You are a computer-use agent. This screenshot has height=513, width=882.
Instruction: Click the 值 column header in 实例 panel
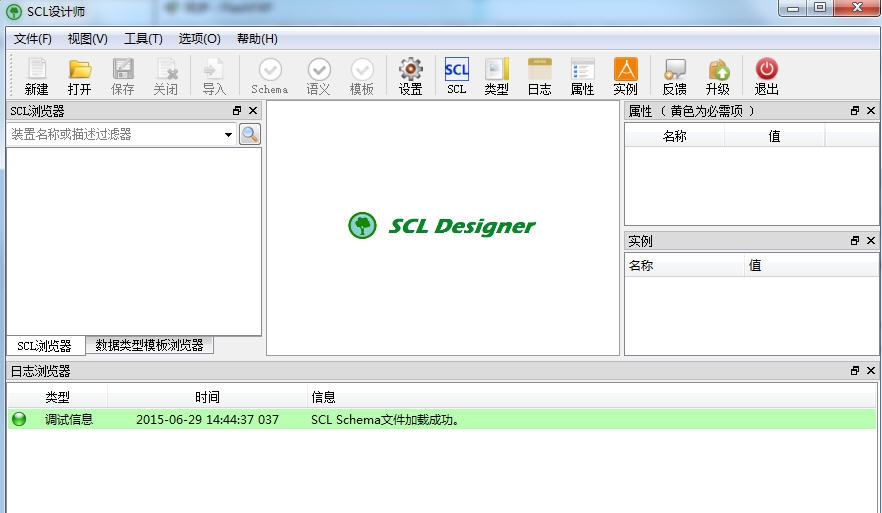tap(810, 266)
